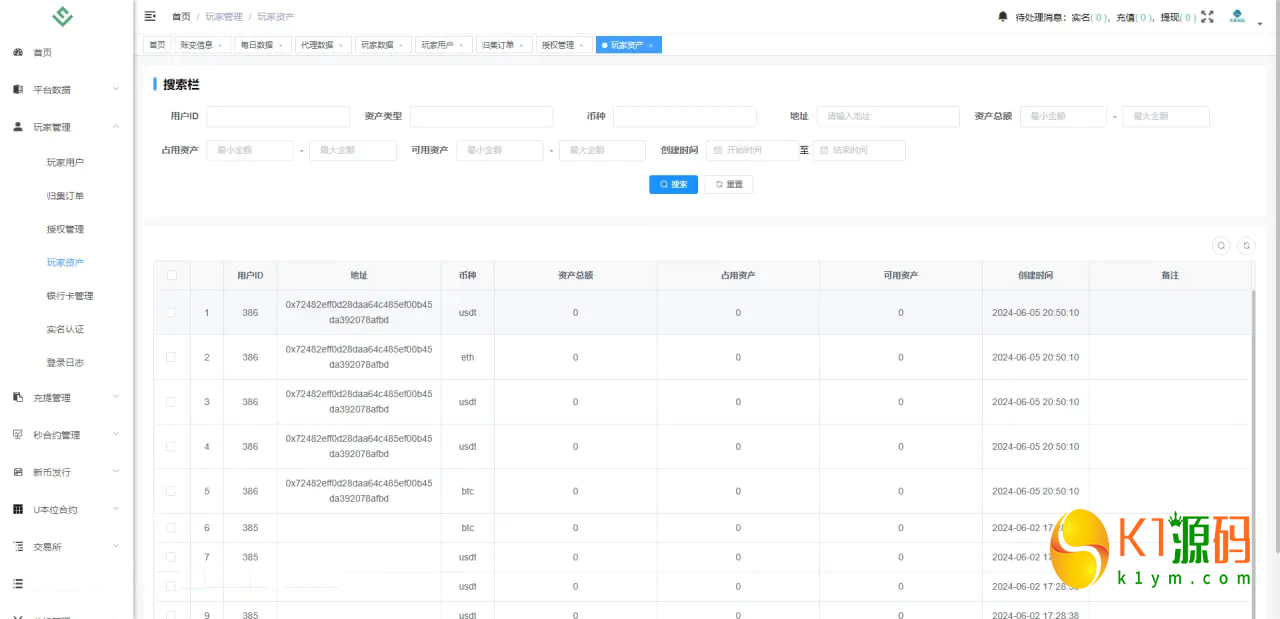The height and width of the screenshot is (619, 1280).
Task: Tick the select-all checkbox in table header
Action: coord(171,275)
